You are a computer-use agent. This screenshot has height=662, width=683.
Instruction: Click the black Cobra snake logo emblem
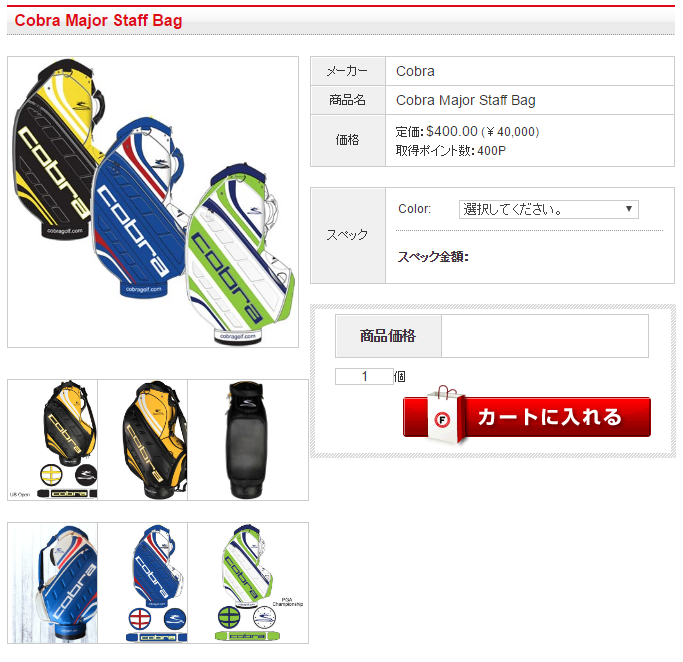pyautogui.click(x=86, y=475)
